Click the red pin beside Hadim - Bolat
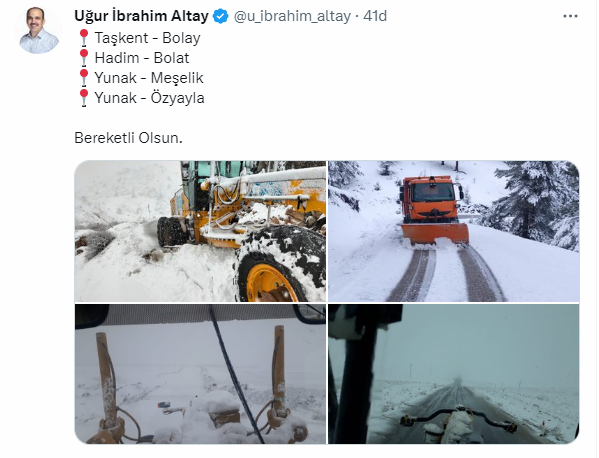 [x=84, y=58]
